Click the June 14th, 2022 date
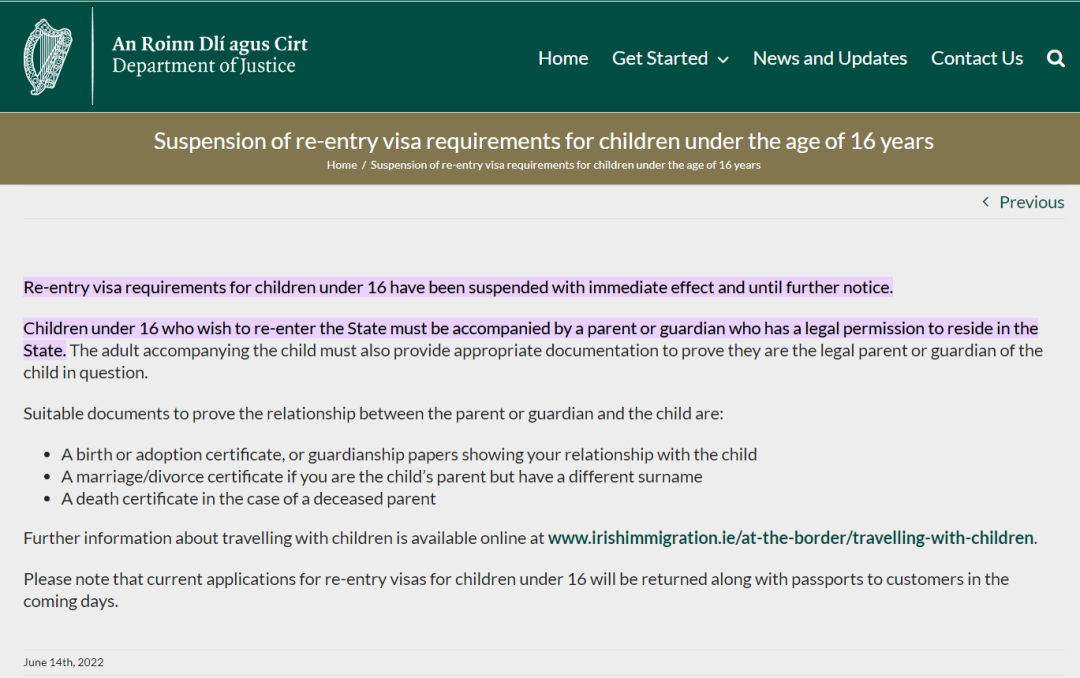 (63, 662)
